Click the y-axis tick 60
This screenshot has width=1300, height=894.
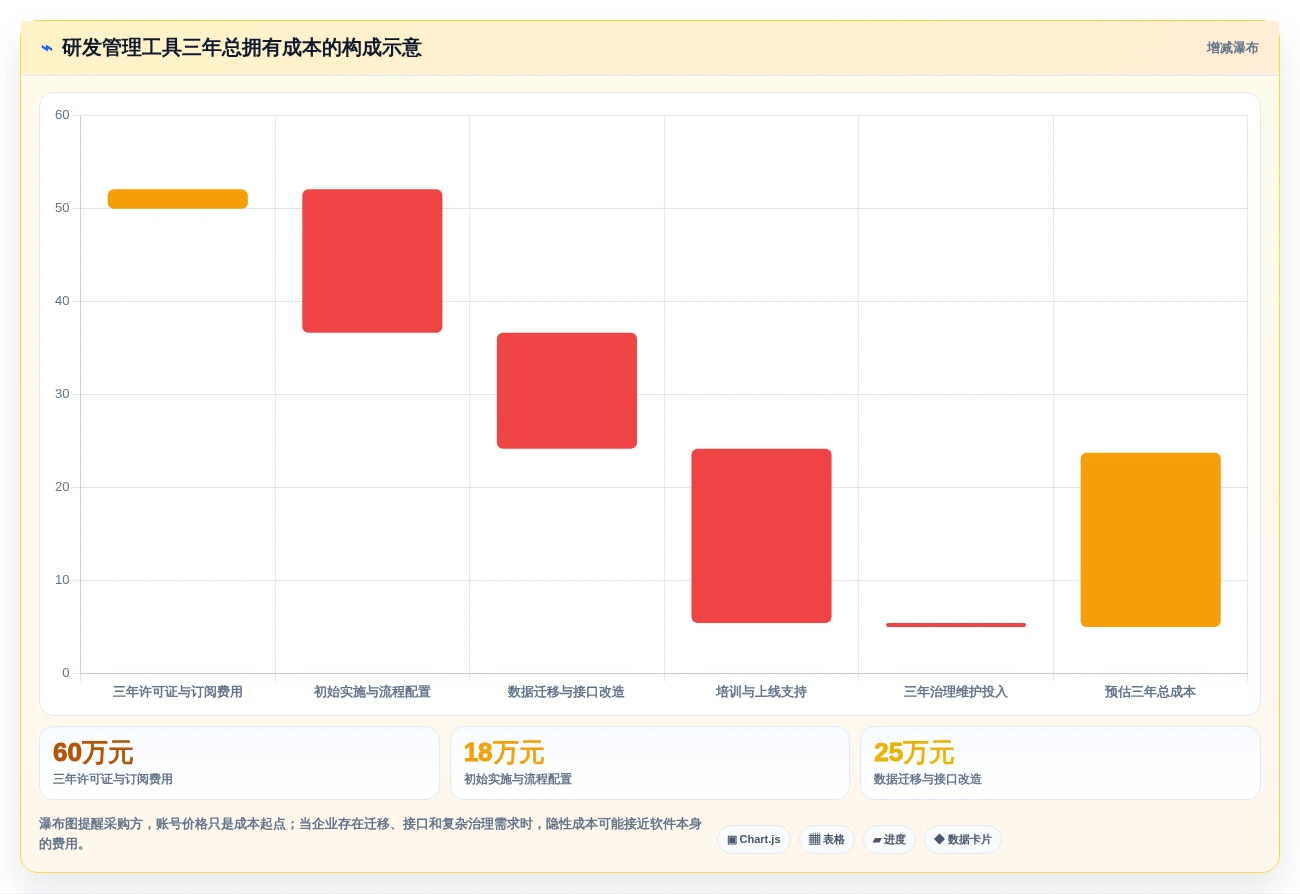(62, 115)
